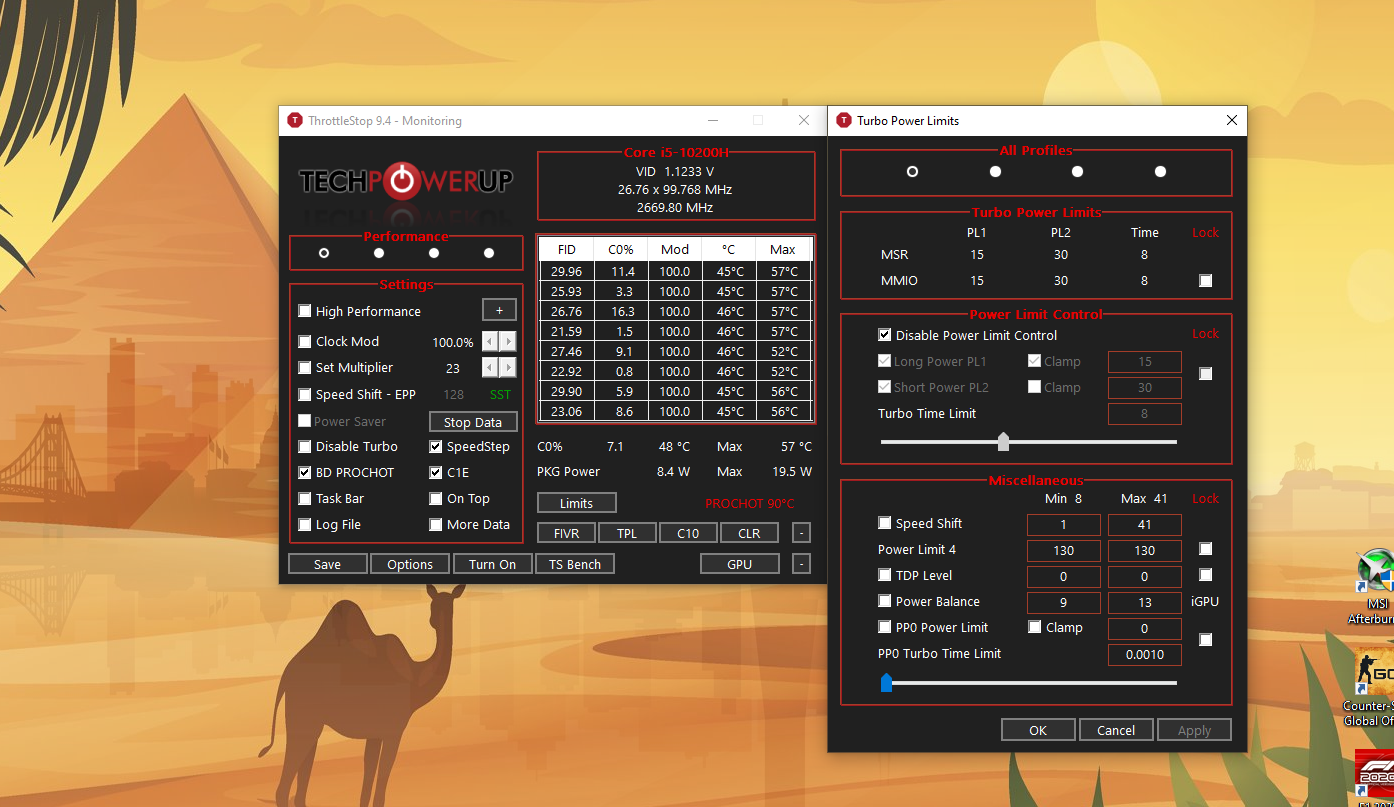Minimize the ThrottleStop window
1394x807 pixels.
[x=713, y=121]
